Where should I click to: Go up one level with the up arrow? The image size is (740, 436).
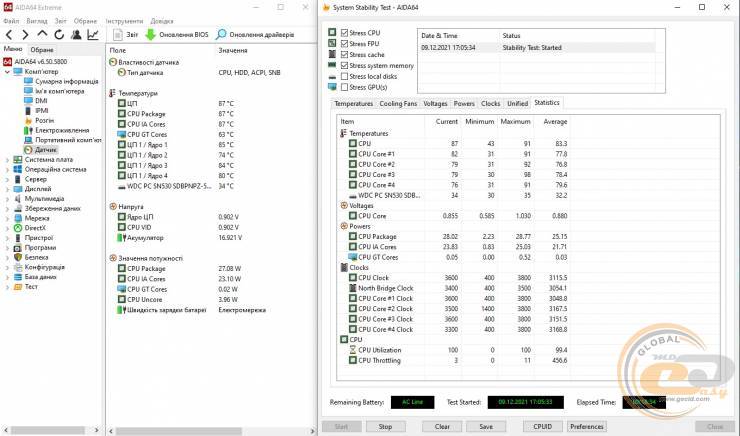[x=42, y=34]
